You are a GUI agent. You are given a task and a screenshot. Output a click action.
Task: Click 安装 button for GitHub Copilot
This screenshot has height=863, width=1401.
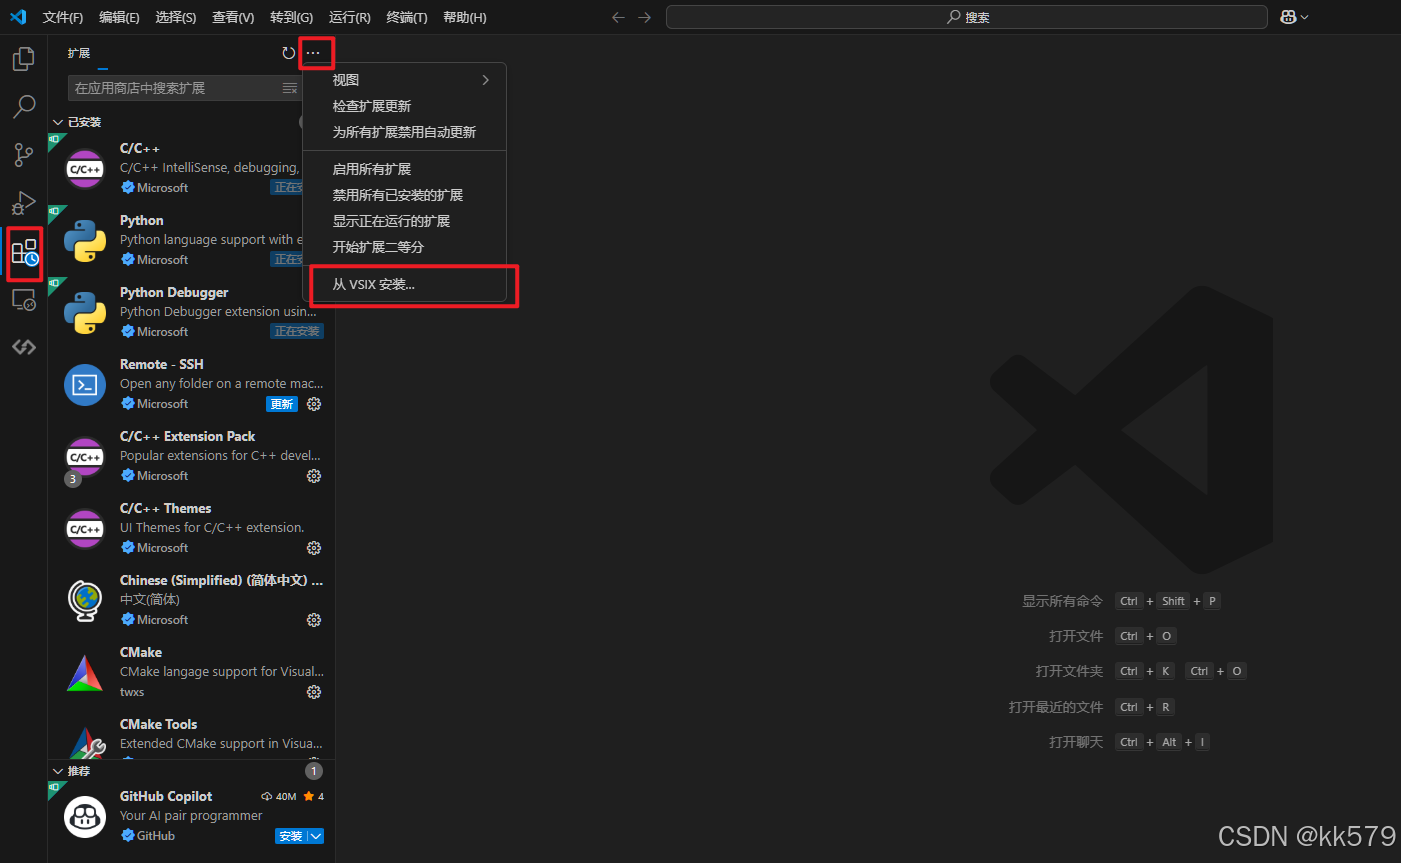[291, 836]
